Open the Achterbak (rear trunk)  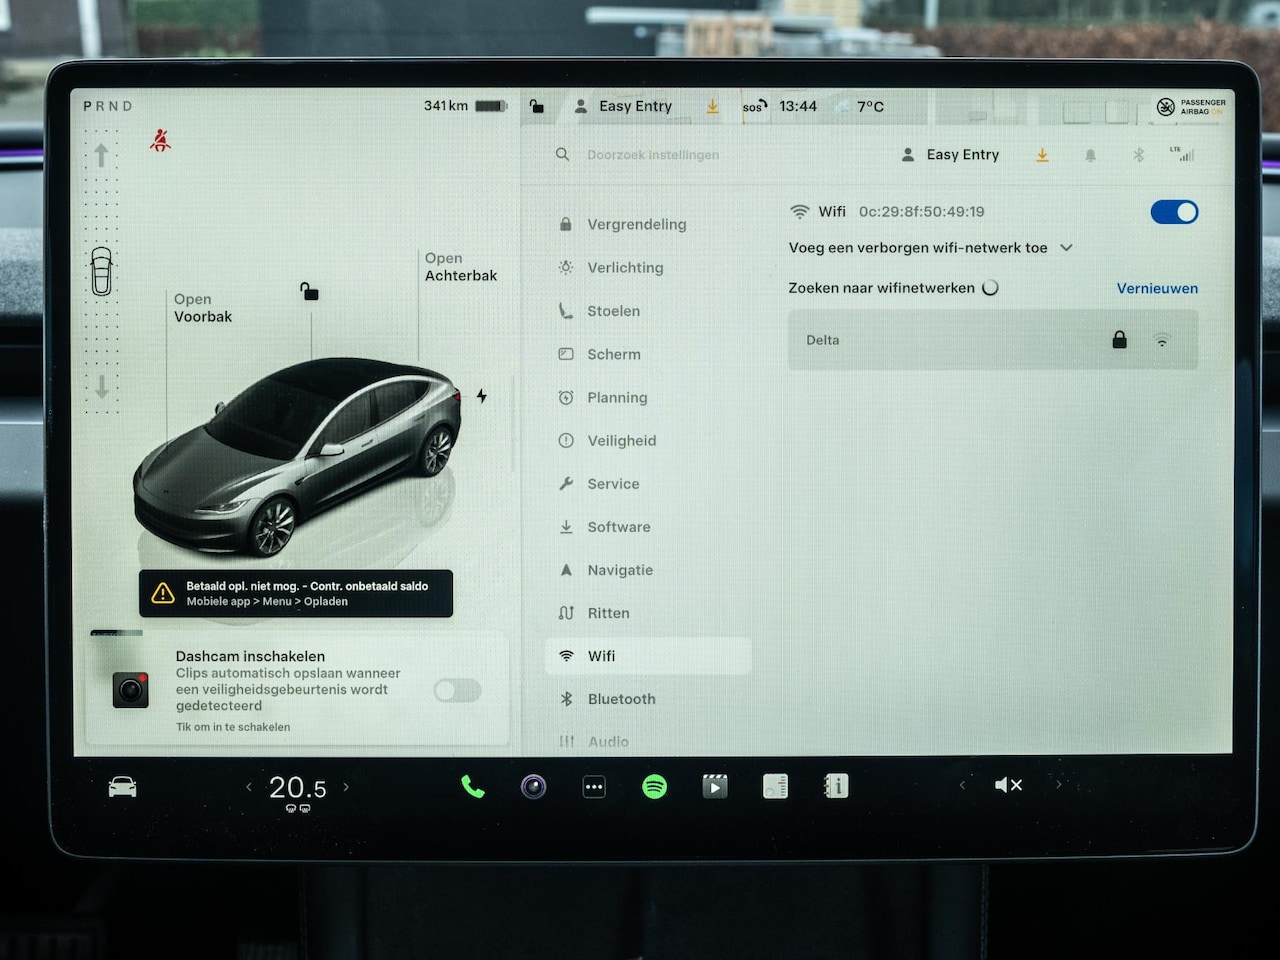coord(460,267)
